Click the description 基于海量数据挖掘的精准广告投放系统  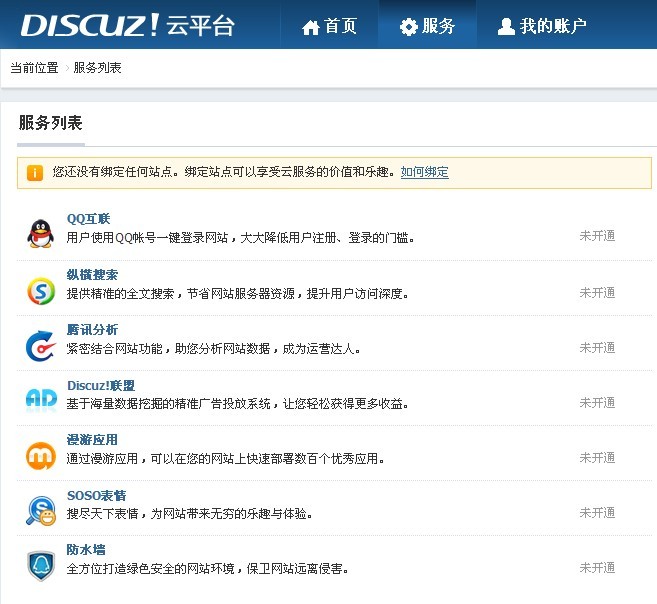pyautogui.click(x=237, y=404)
